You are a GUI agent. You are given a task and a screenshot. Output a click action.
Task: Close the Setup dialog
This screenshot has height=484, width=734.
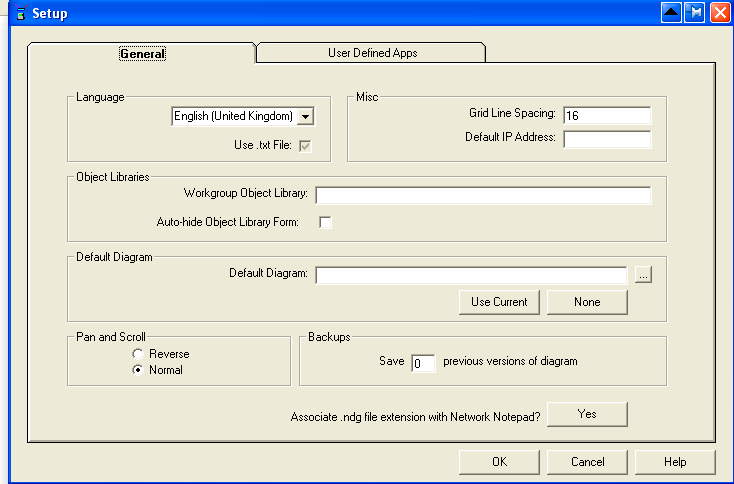720,12
